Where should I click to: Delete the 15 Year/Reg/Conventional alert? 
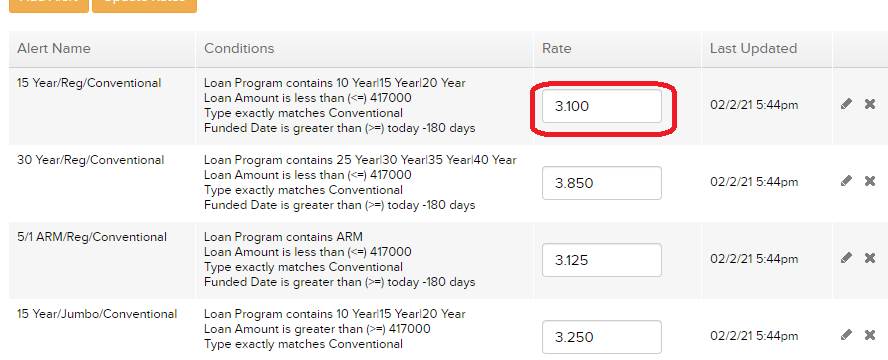(x=870, y=104)
